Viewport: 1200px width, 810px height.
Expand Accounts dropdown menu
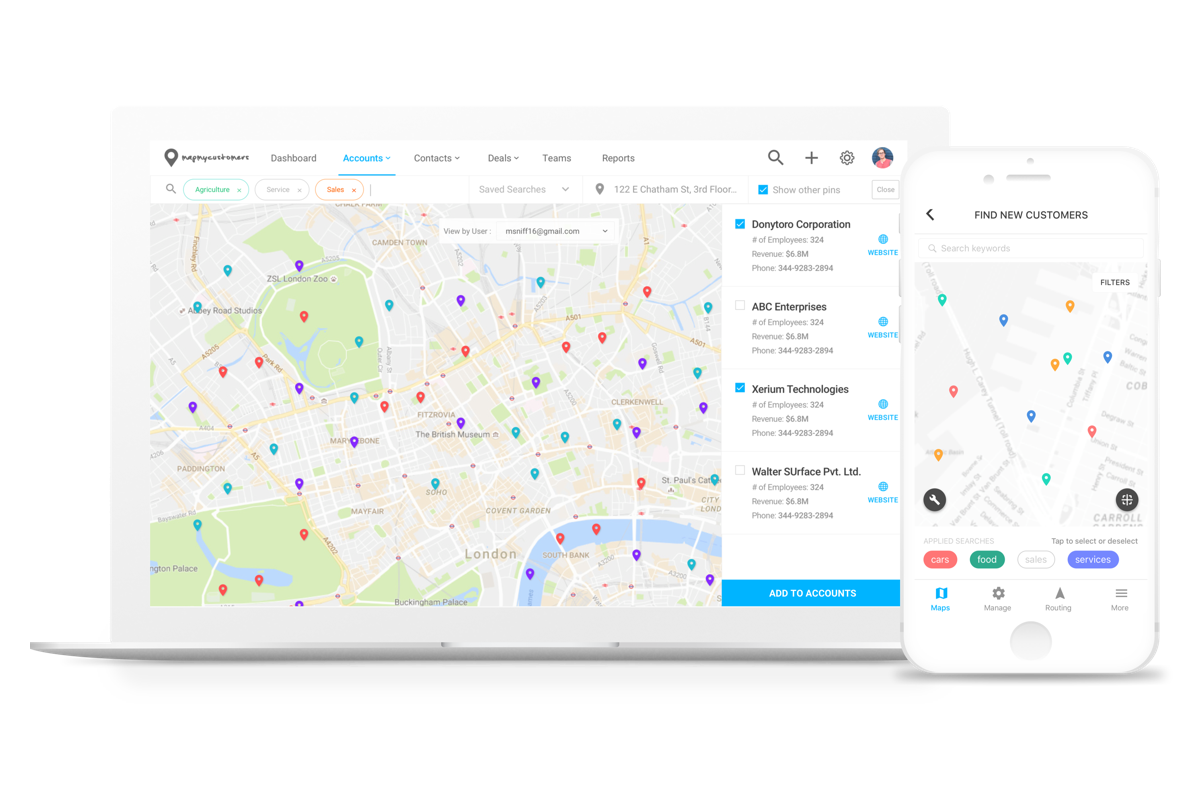point(366,158)
